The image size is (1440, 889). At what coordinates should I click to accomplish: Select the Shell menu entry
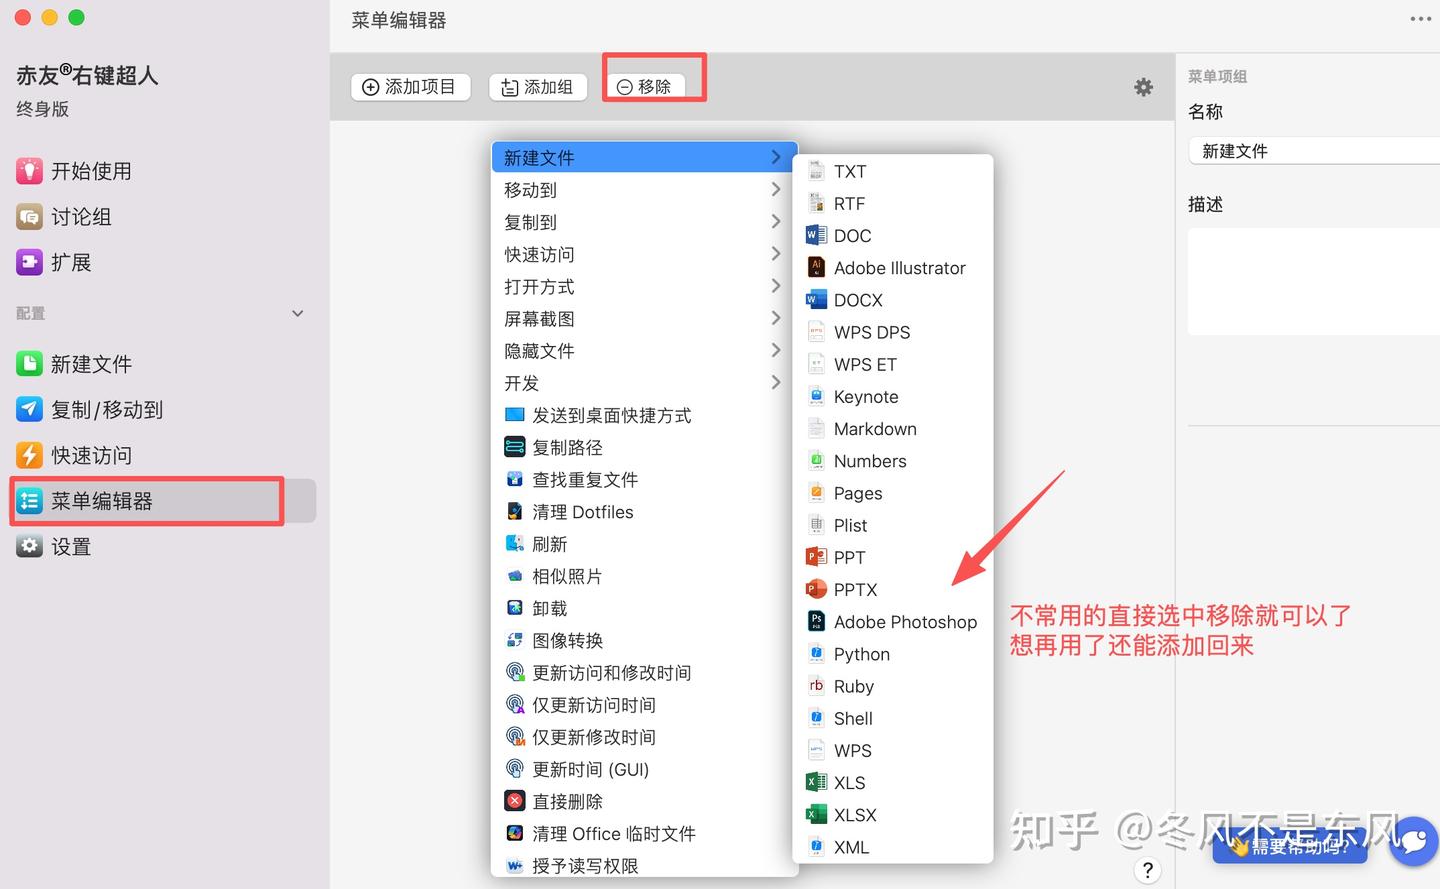tap(893, 718)
